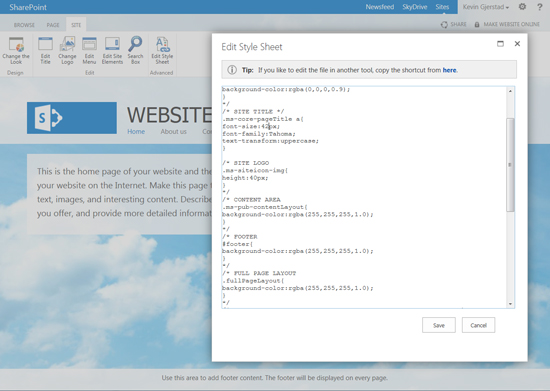Open Sites in the top bar
The image size is (550, 391).
tap(442, 7)
